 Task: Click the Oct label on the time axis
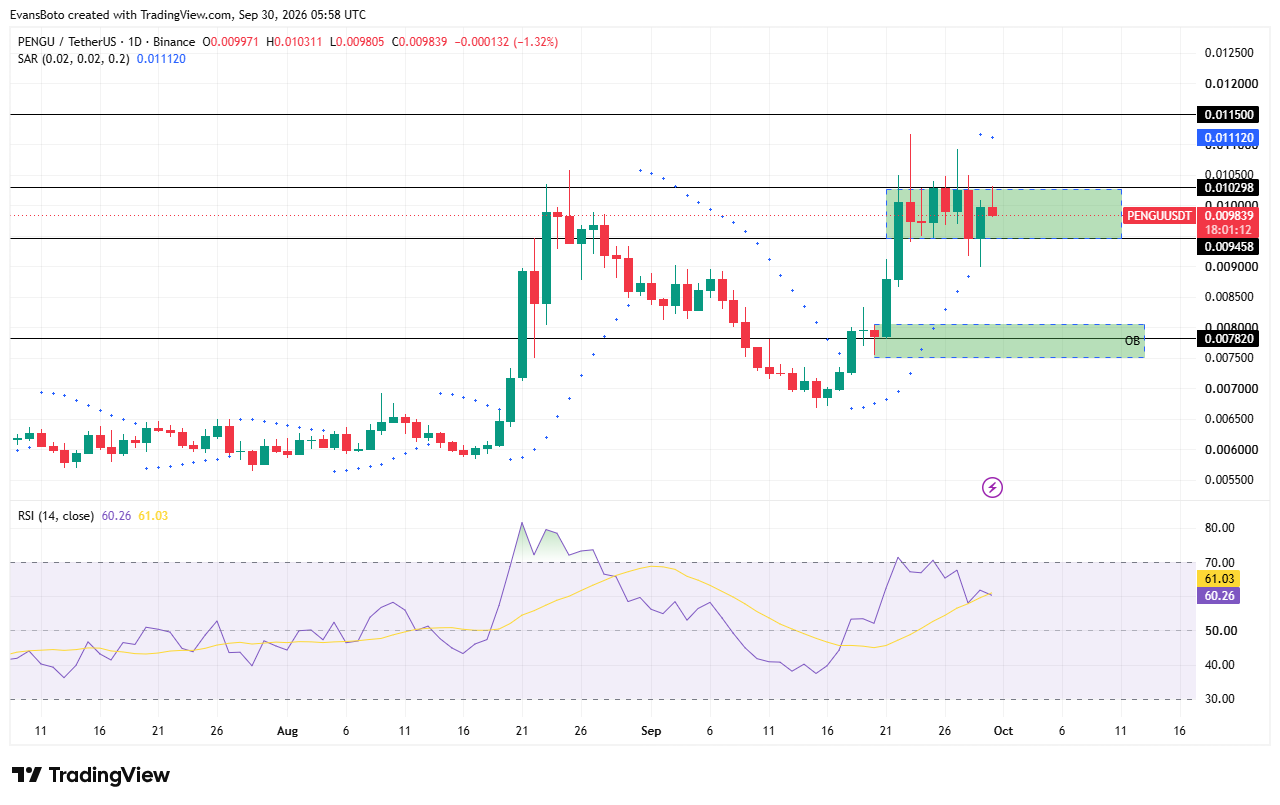[1003, 731]
